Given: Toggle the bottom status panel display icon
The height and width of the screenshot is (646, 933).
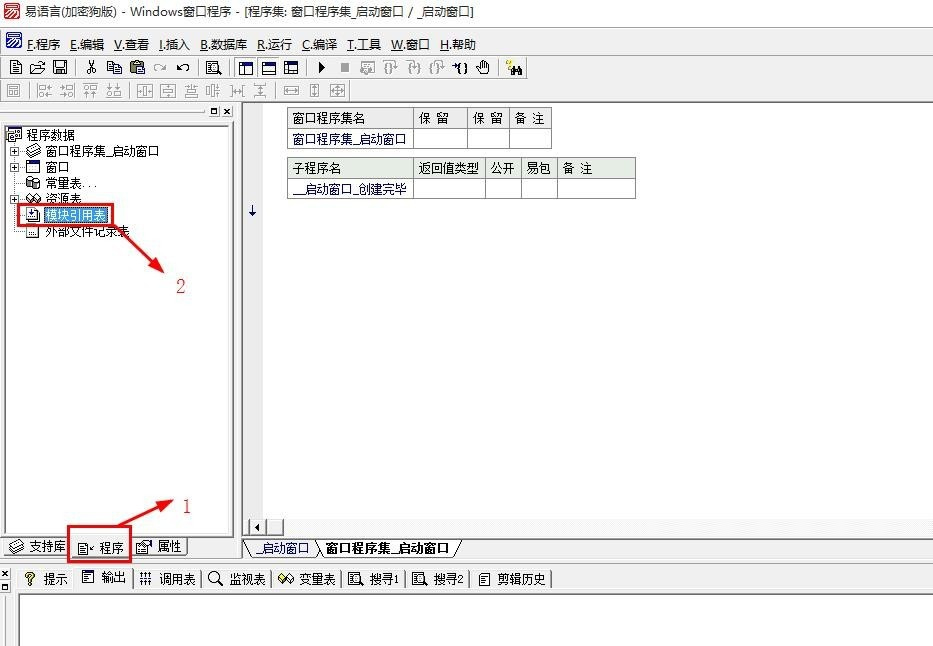Looking at the screenshot, I should point(268,68).
